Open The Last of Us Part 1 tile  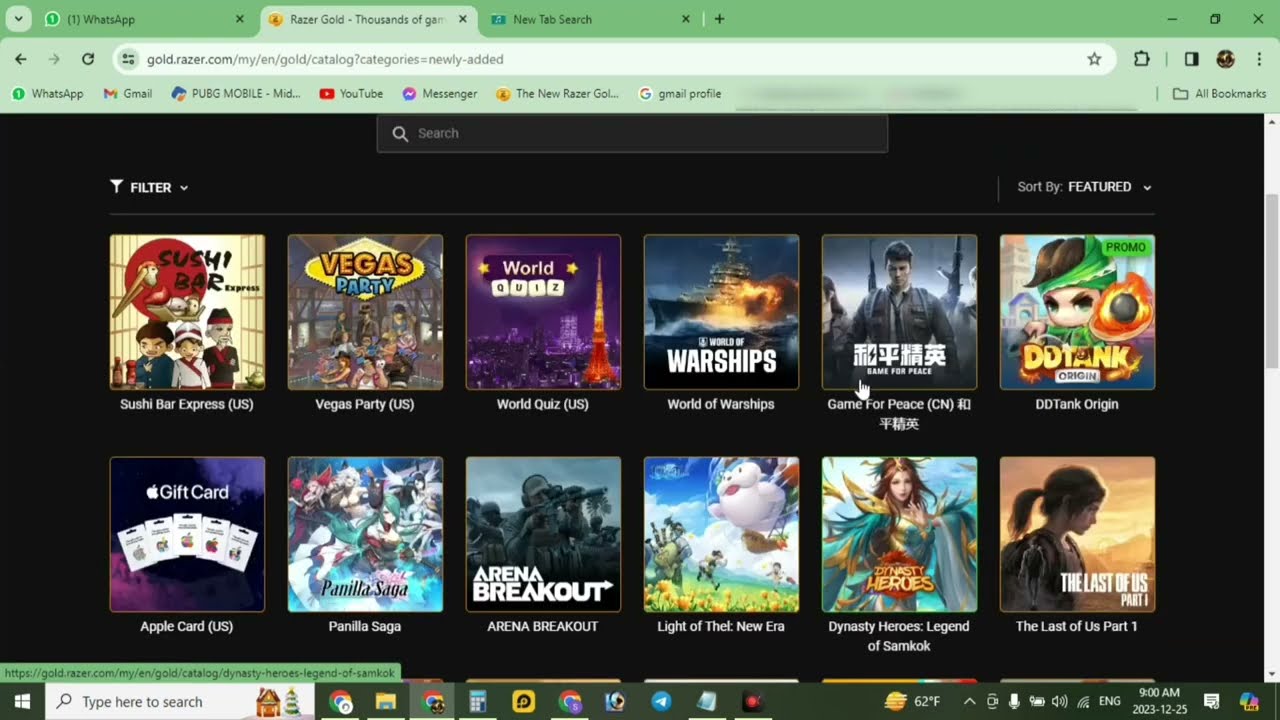[1077, 534]
